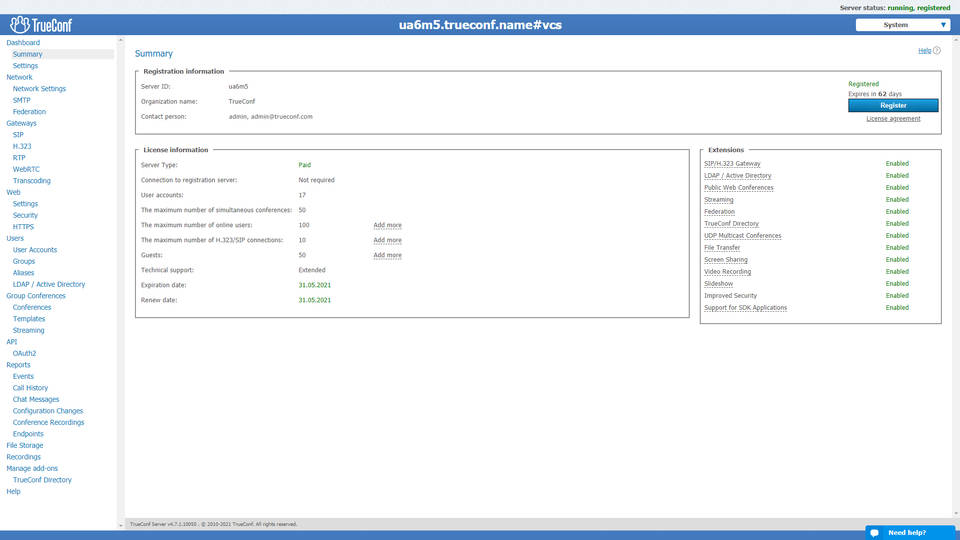
Task: Open the Recordings page
Action: coord(23,457)
